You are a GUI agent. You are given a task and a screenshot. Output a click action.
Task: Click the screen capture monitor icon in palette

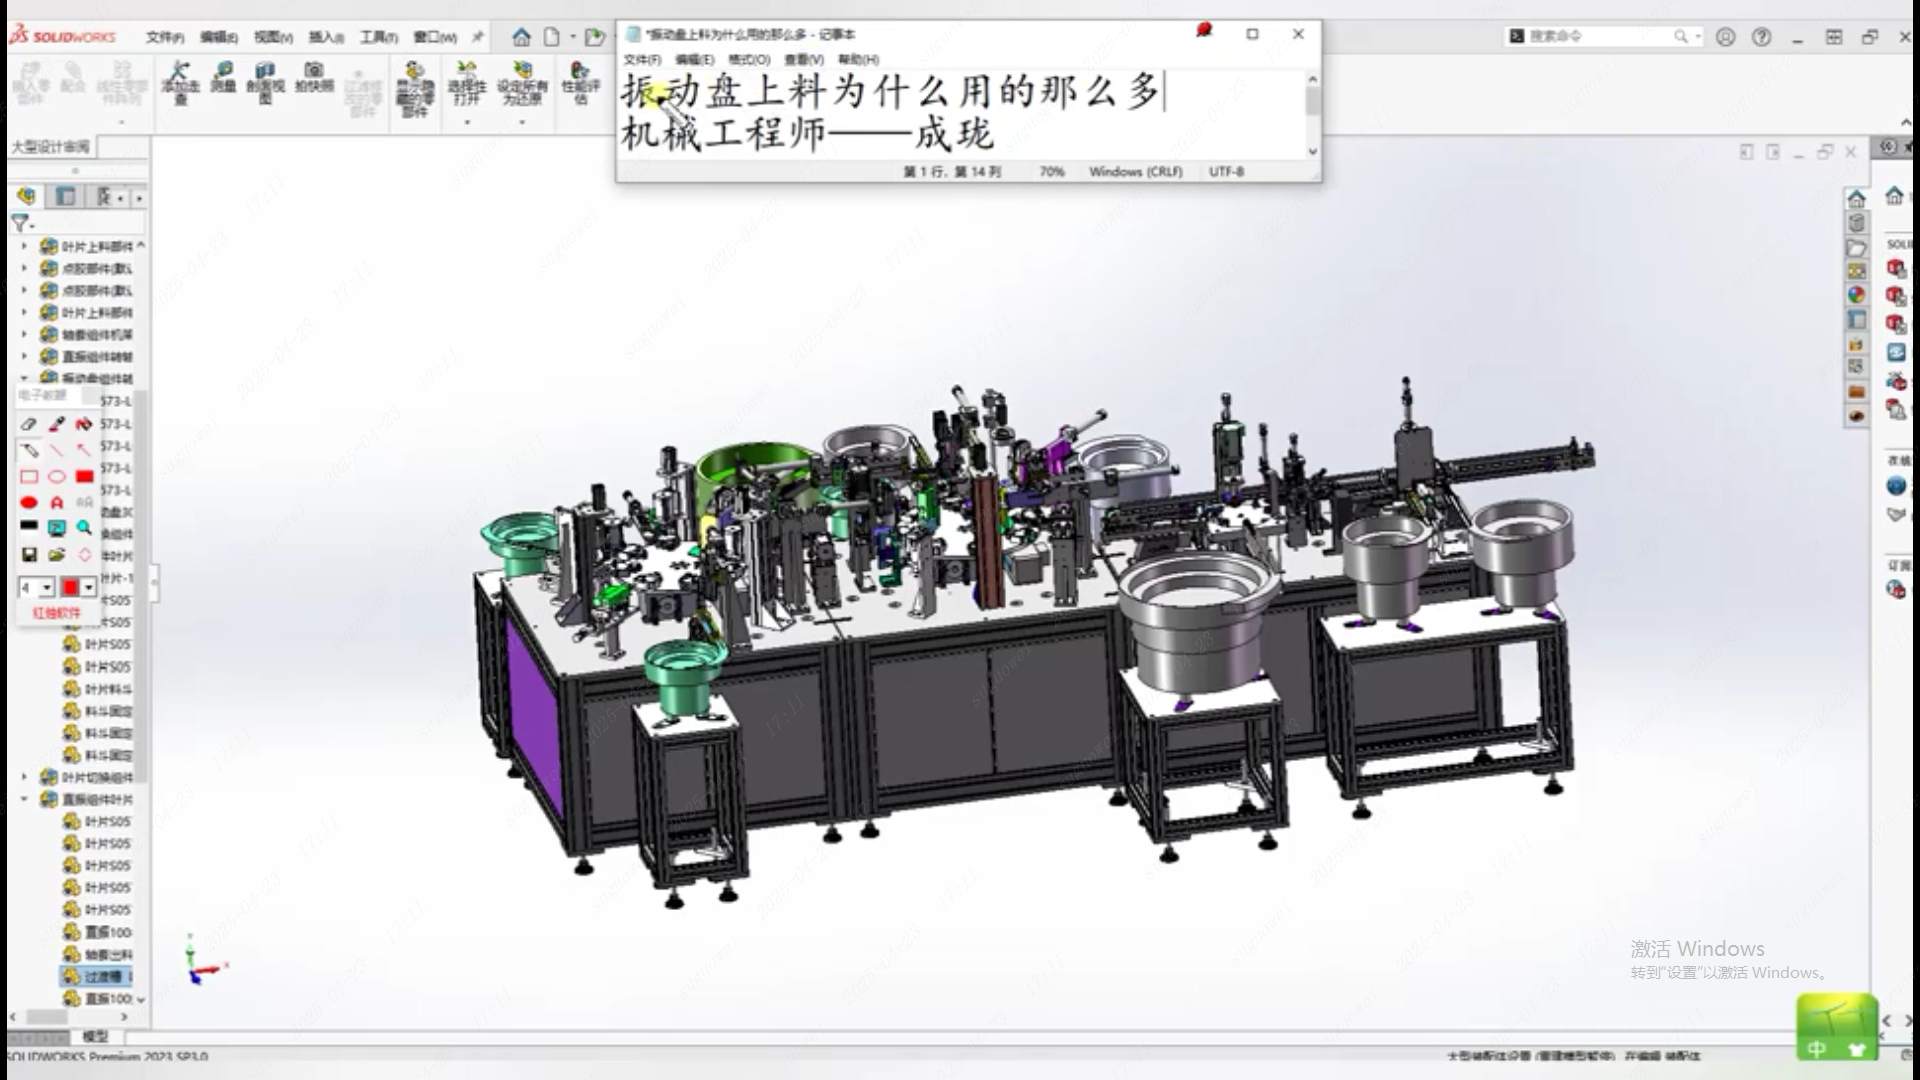(x=57, y=528)
